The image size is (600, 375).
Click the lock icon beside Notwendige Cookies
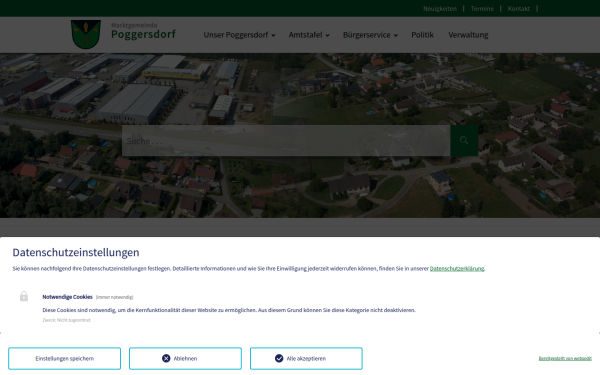coord(24,296)
